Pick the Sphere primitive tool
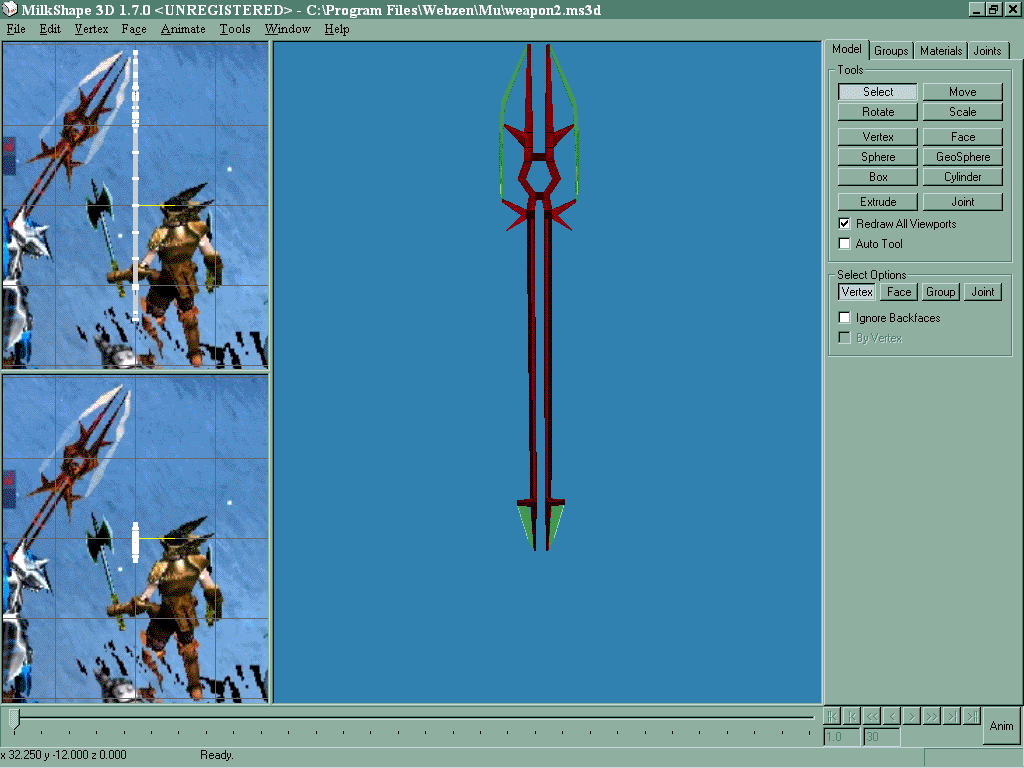The image size is (1024, 768). pyautogui.click(x=878, y=157)
